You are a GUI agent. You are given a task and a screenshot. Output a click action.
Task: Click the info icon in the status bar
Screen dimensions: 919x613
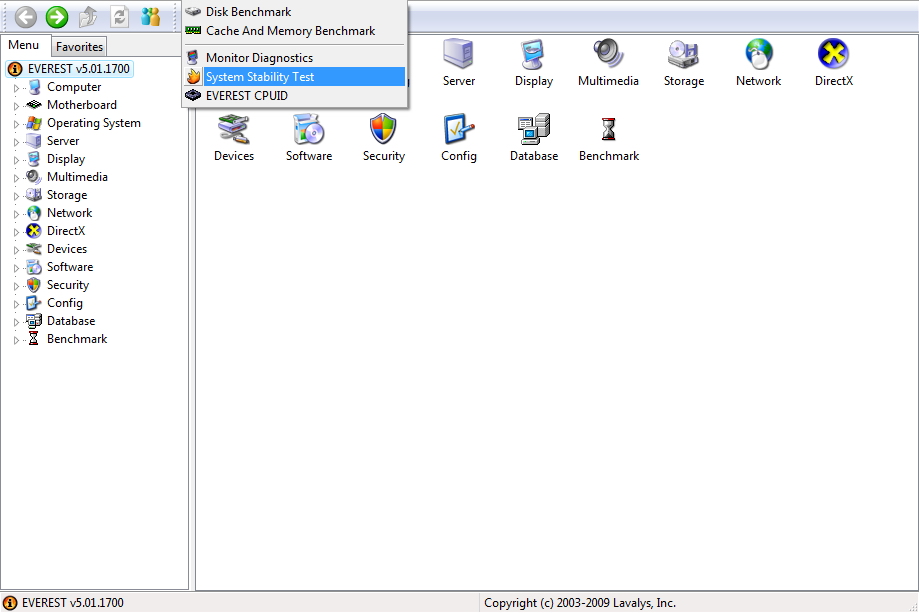tap(10, 602)
